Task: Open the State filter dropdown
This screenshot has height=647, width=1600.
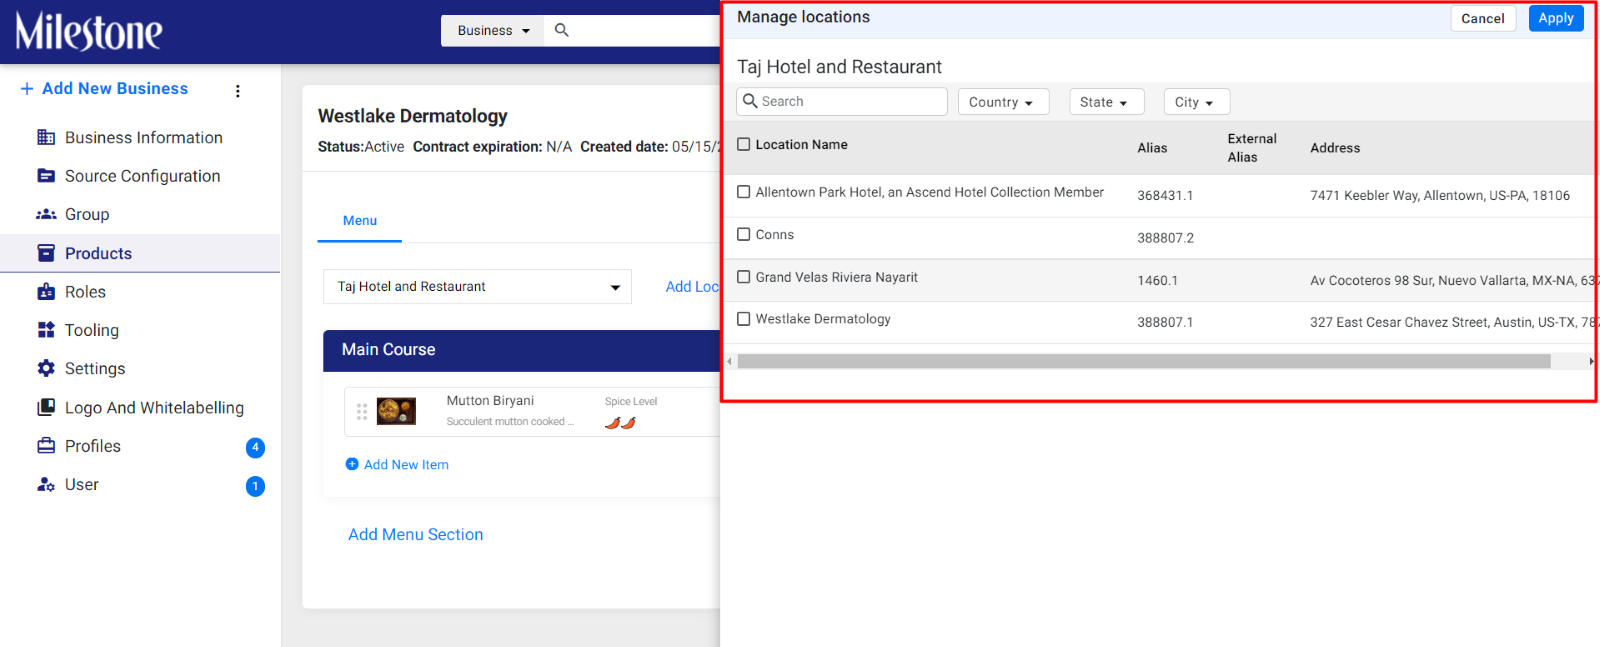Action: coord(1106,102)
